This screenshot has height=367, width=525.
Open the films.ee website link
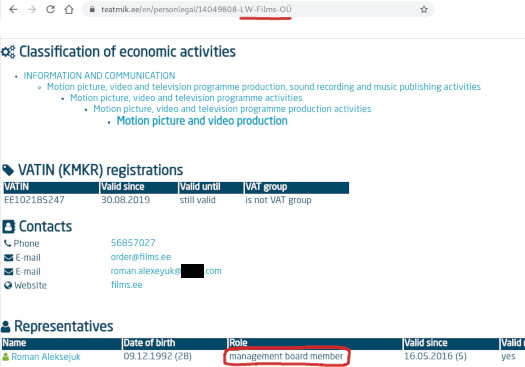127,285
